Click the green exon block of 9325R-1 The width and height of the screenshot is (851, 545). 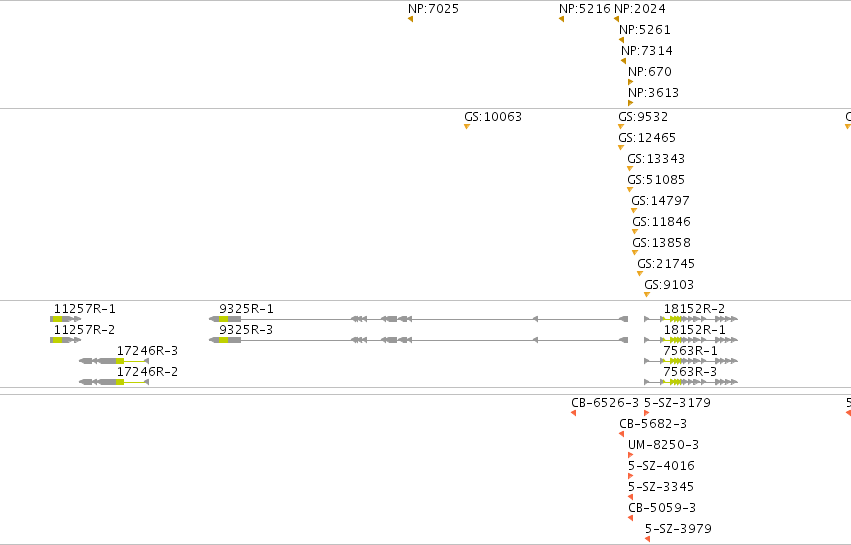pos(224,319)
